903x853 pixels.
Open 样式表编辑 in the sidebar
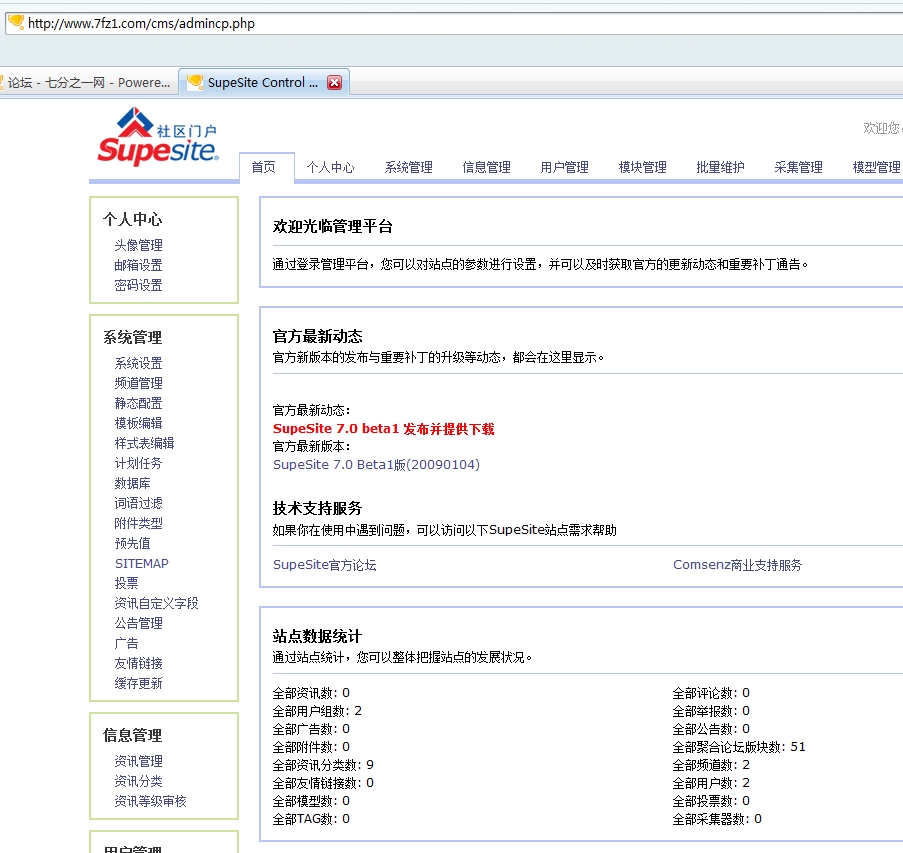point(145,443)
